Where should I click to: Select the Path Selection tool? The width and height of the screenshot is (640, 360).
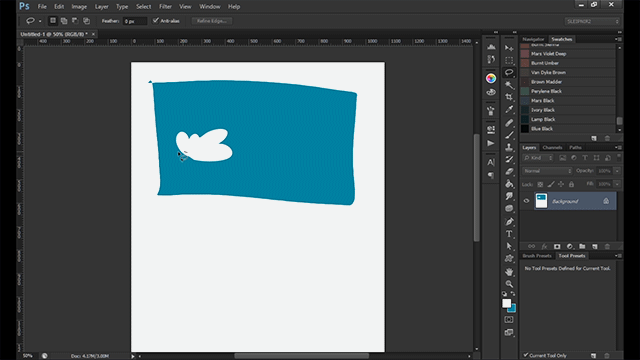pyautogui.click(x=509, y=246)
